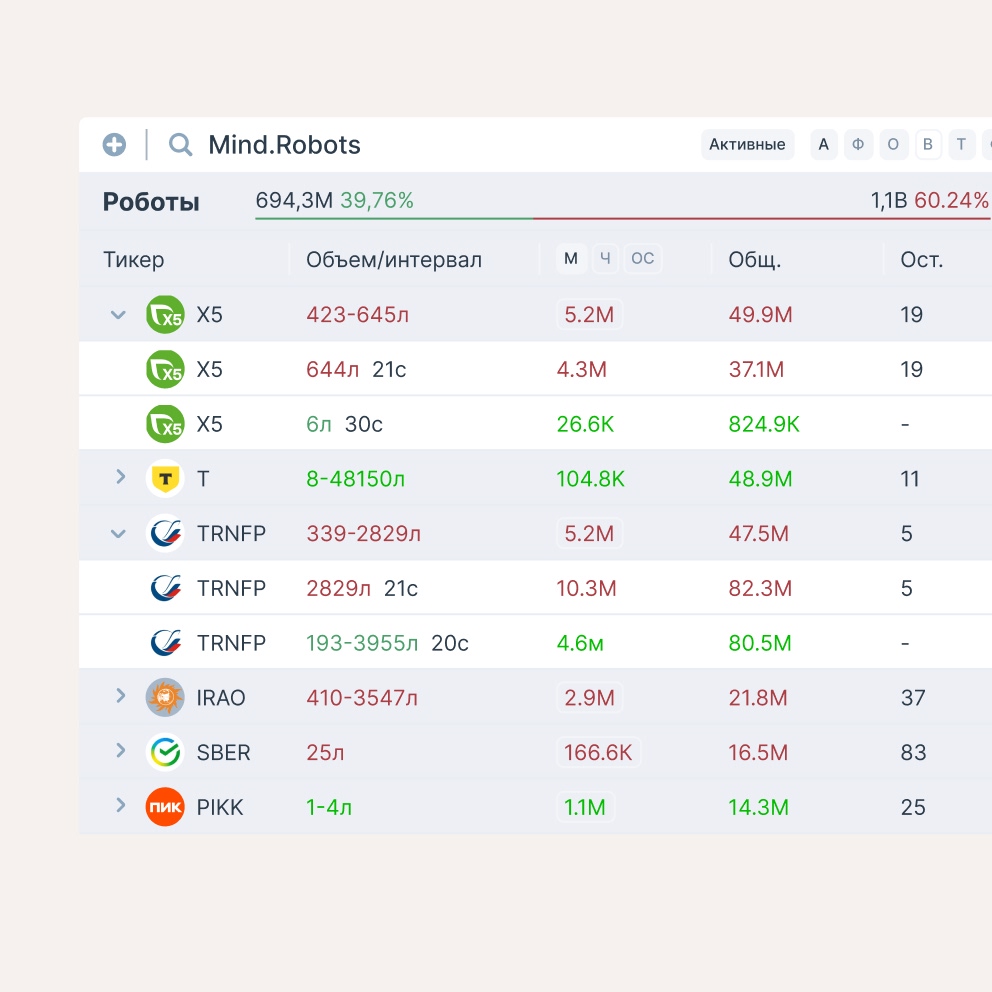Screen dimensions: 992x992
Task: Click the 5.2M badge in X5 row
Action: coord(589,314)
